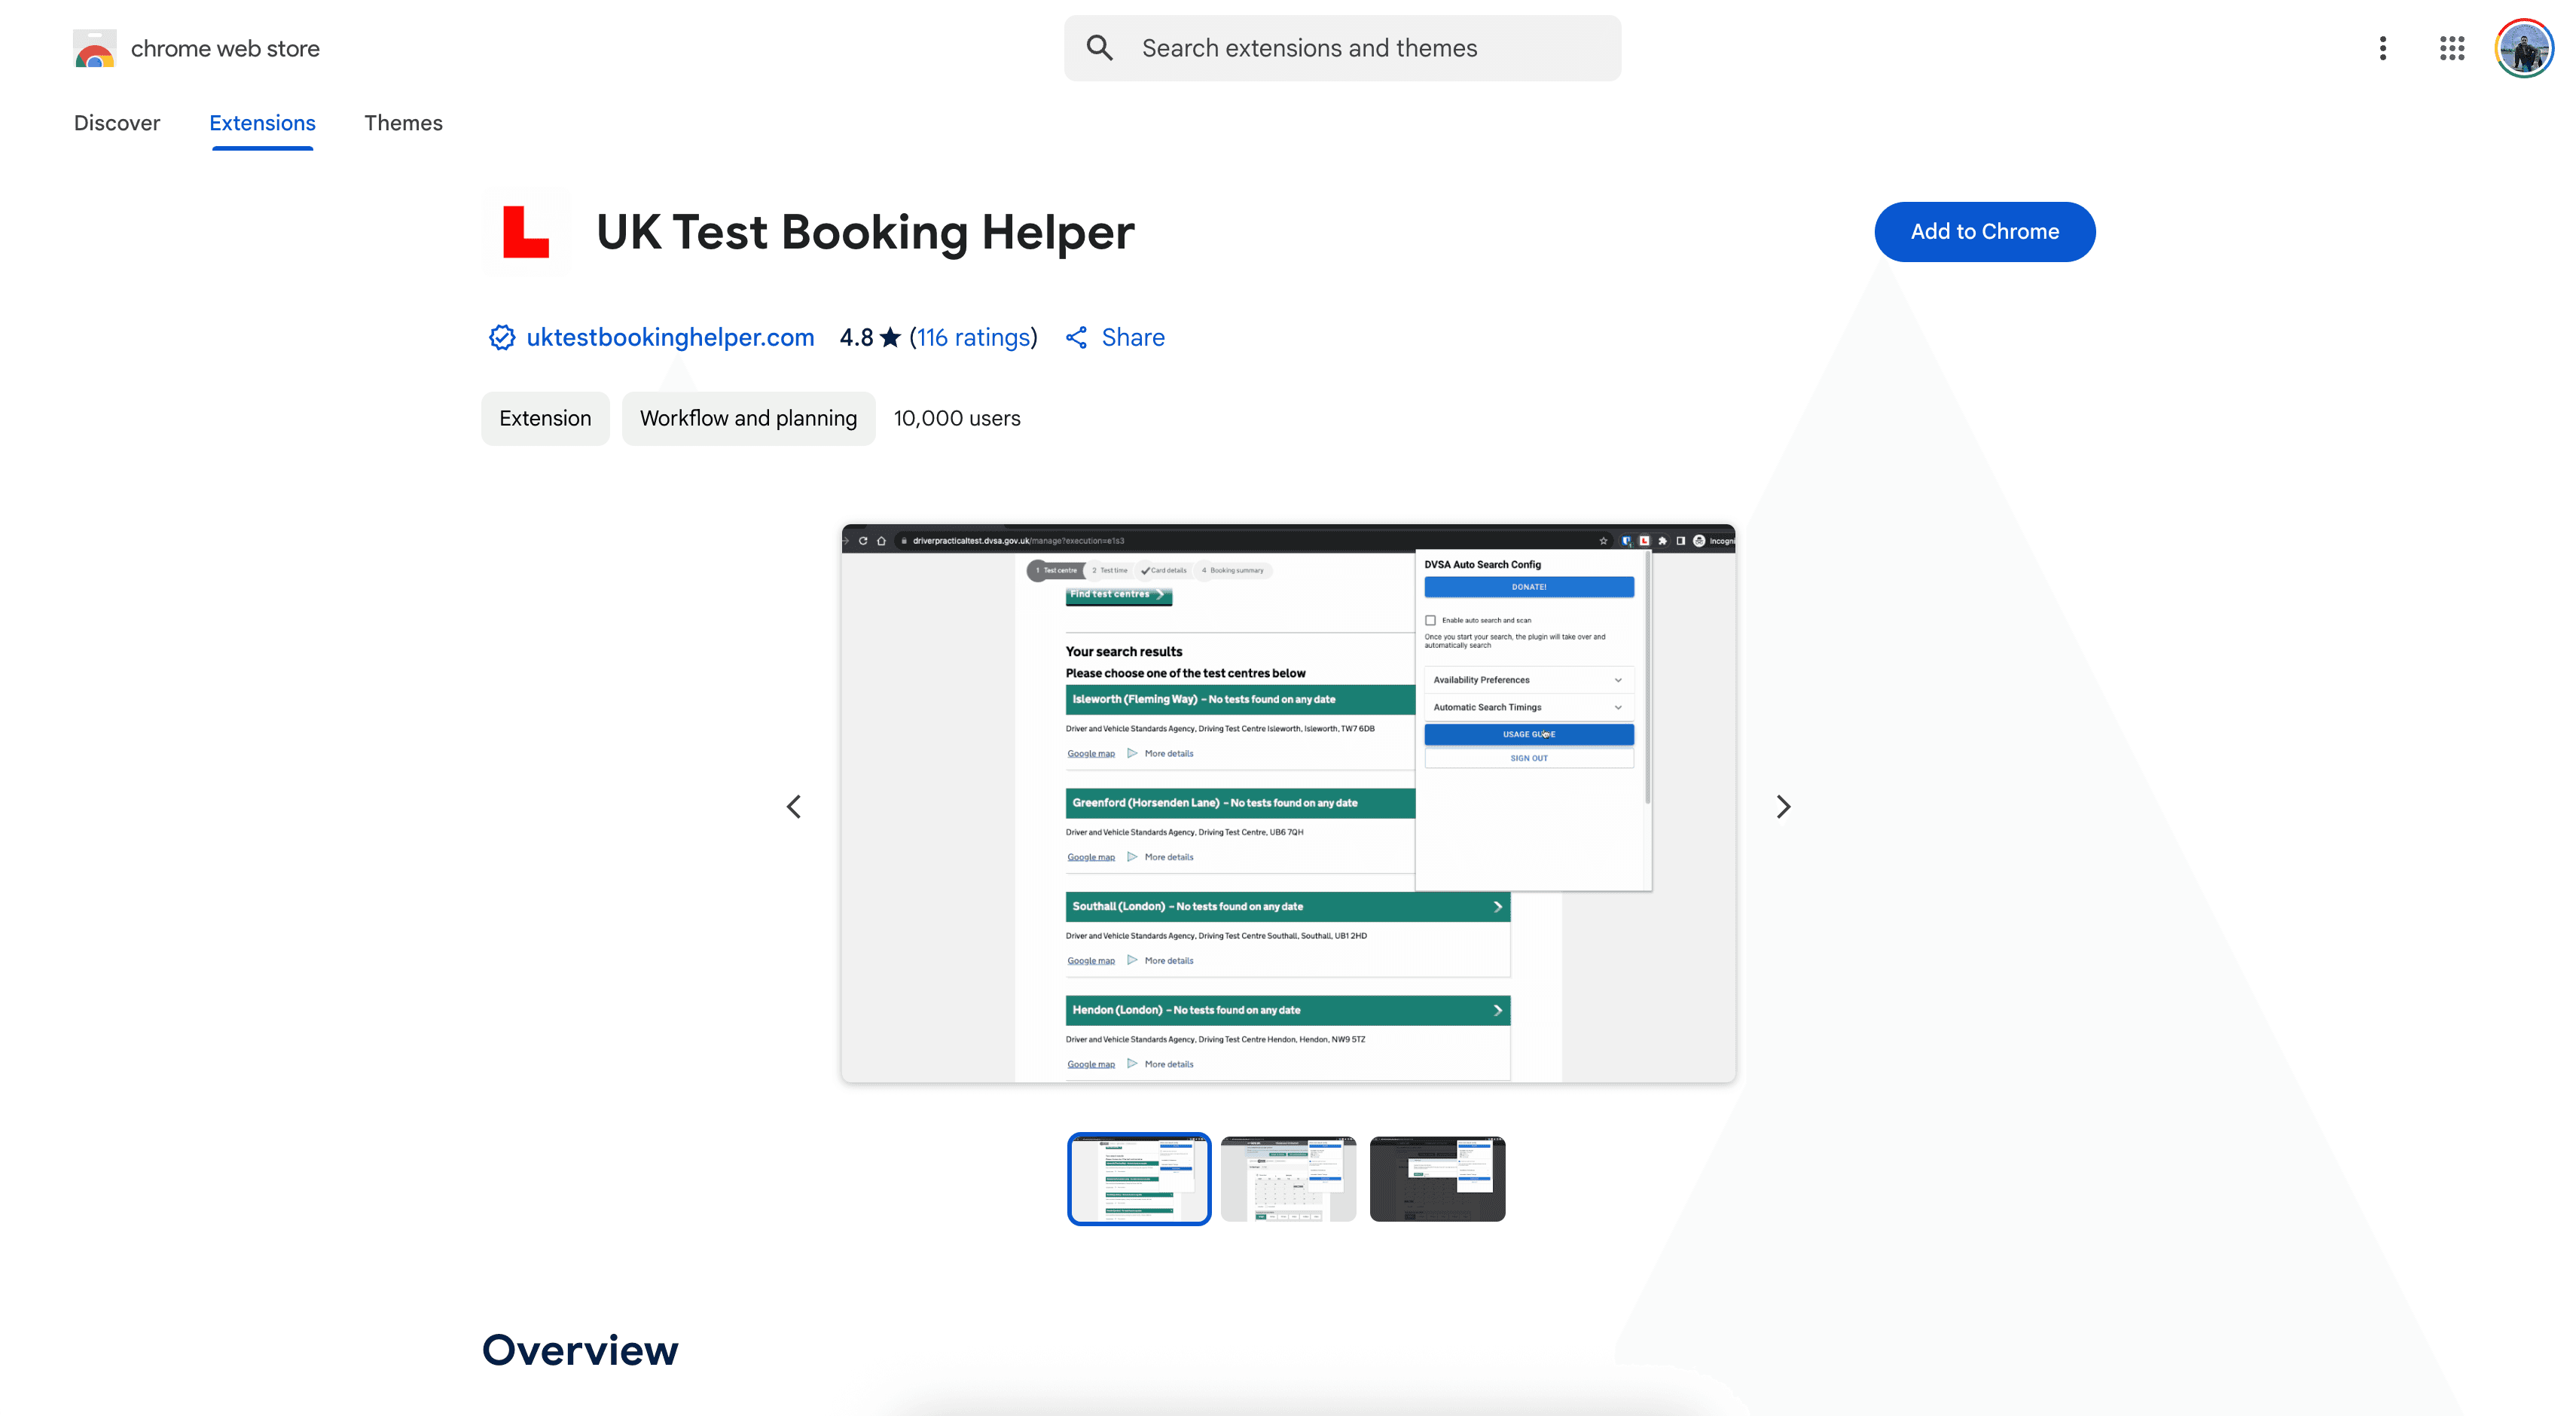Switch to the Themes tab

click(403, 123)
